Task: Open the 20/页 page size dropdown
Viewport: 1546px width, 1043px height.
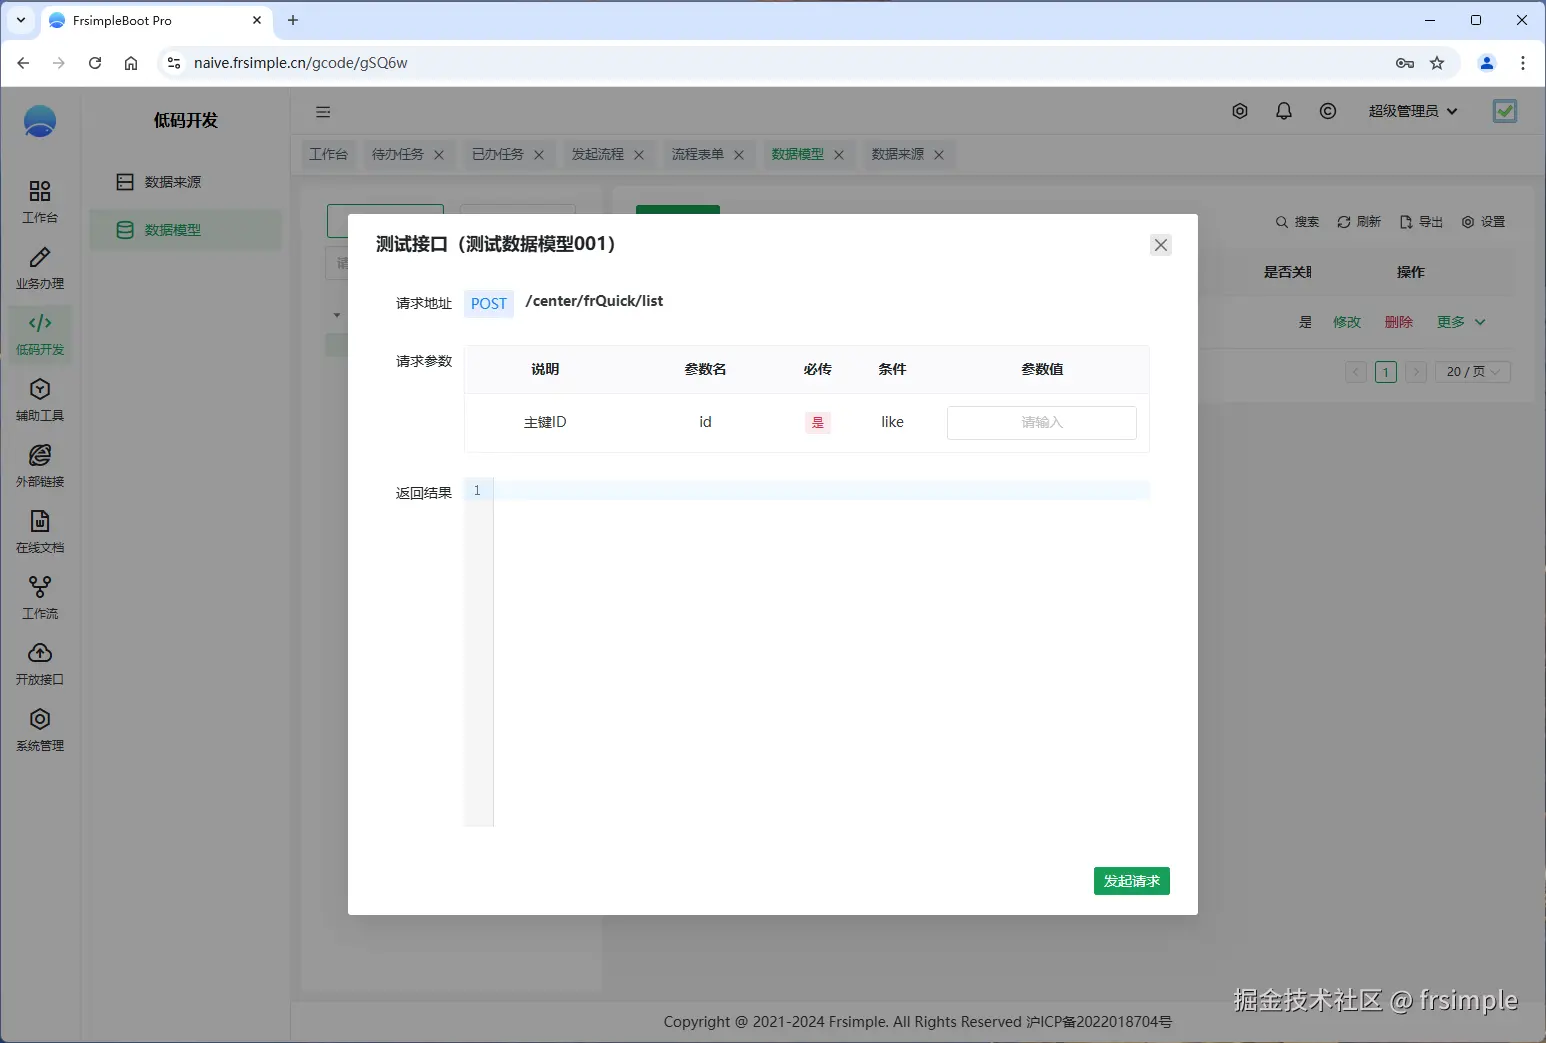Action: tap(1470, 371)
